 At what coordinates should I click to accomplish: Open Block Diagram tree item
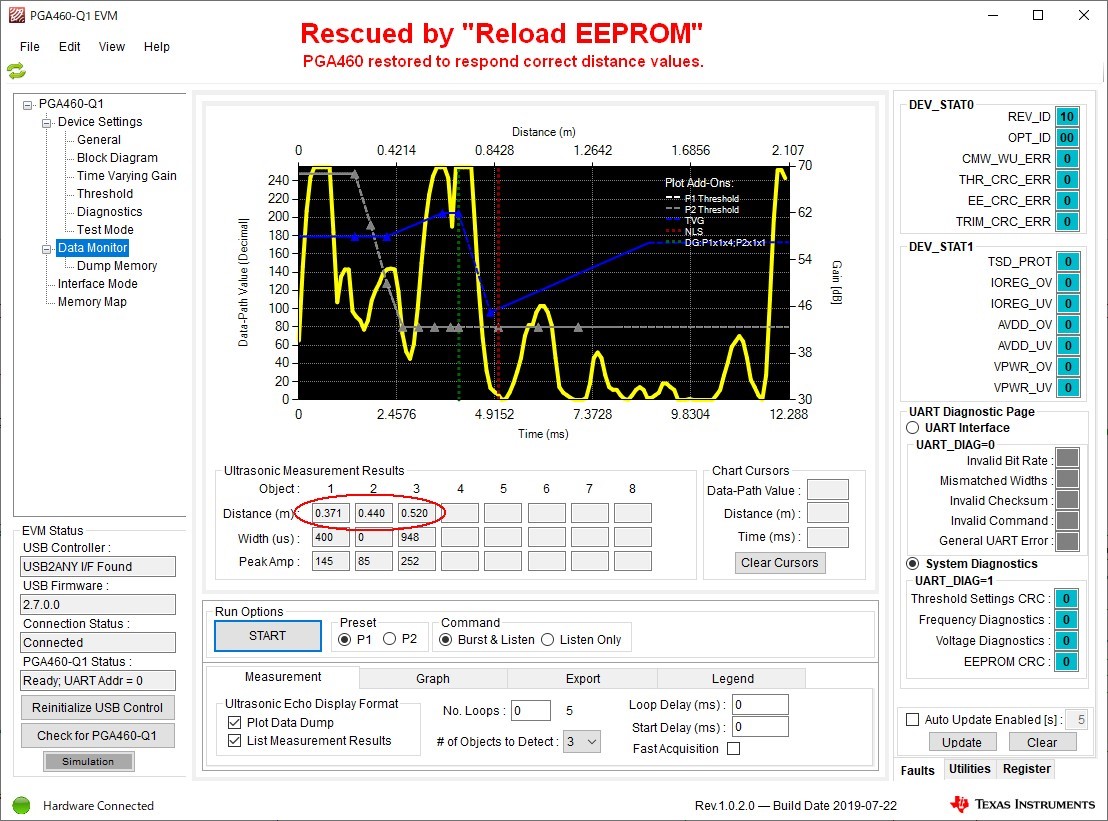click(x=117, y=158)
